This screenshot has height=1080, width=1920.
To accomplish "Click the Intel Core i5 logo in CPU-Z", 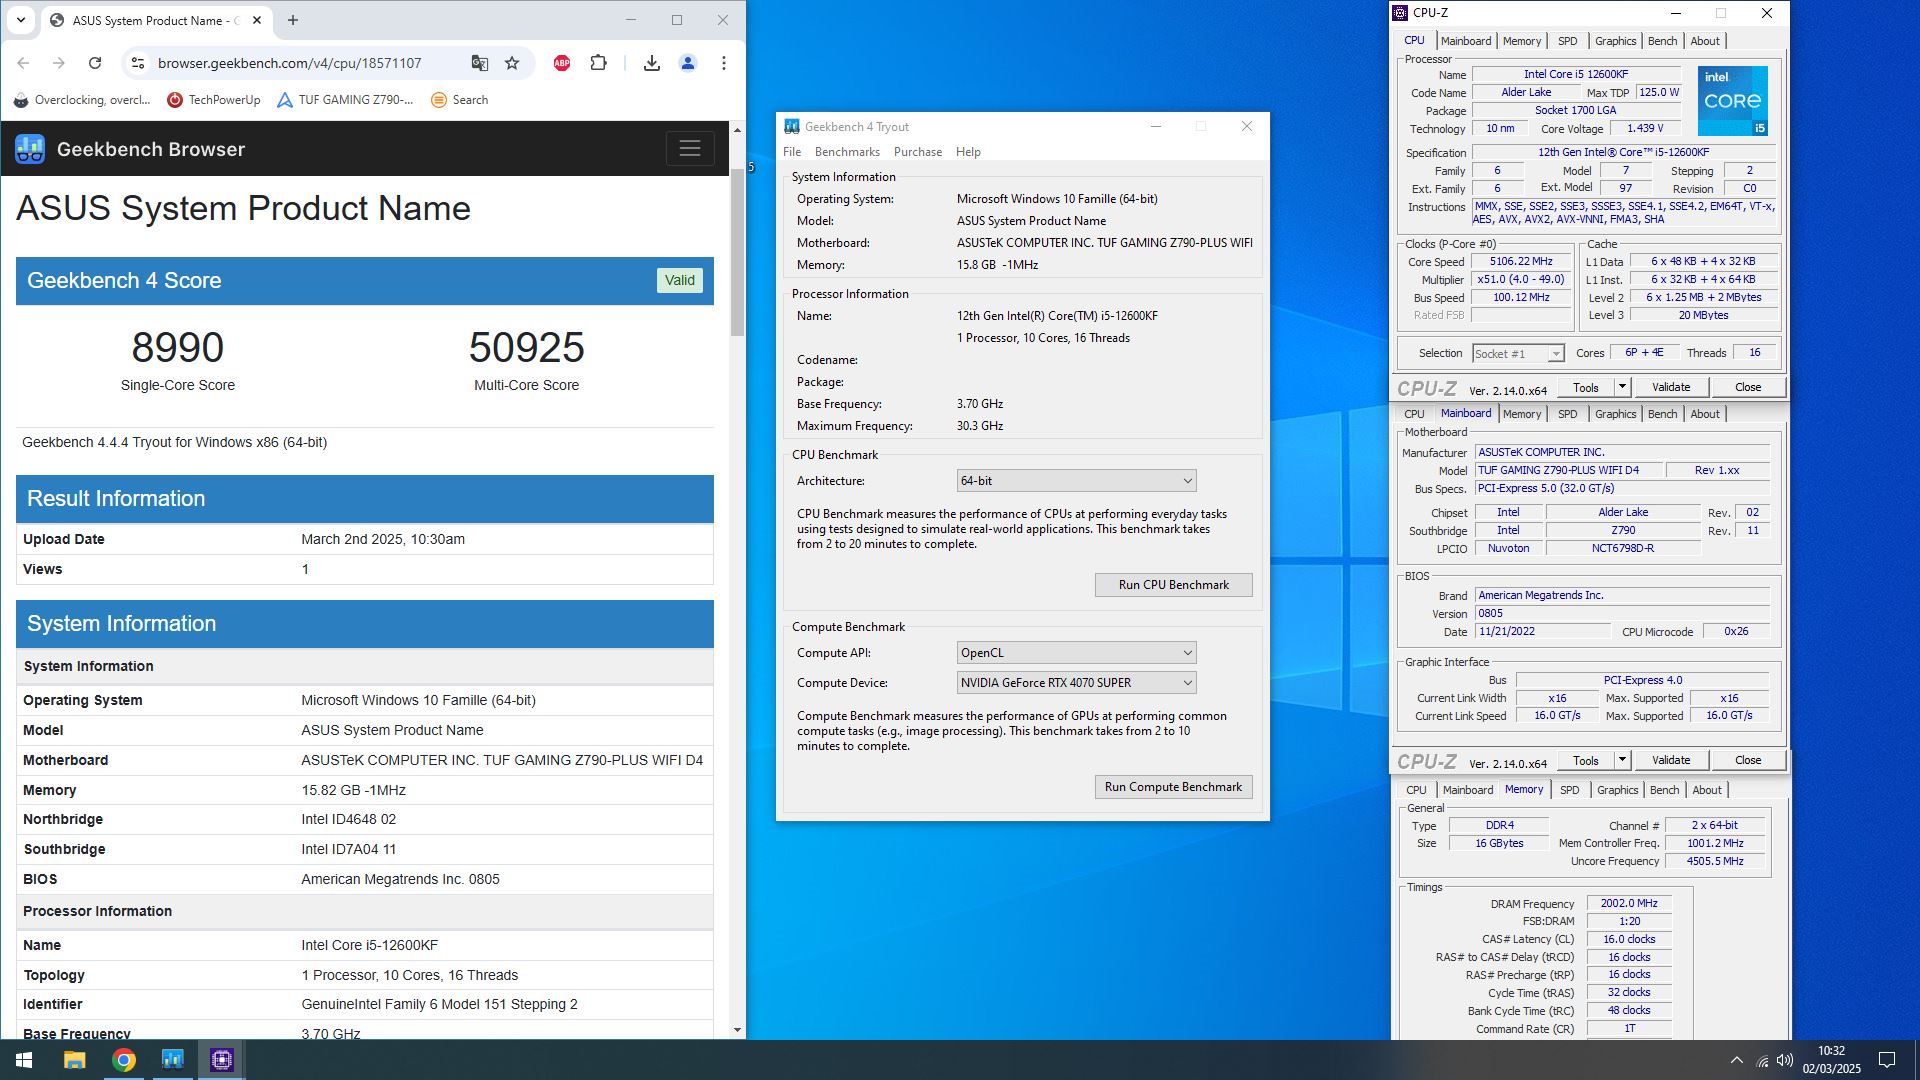I will pyautogui.click(x=1733, y=101).
